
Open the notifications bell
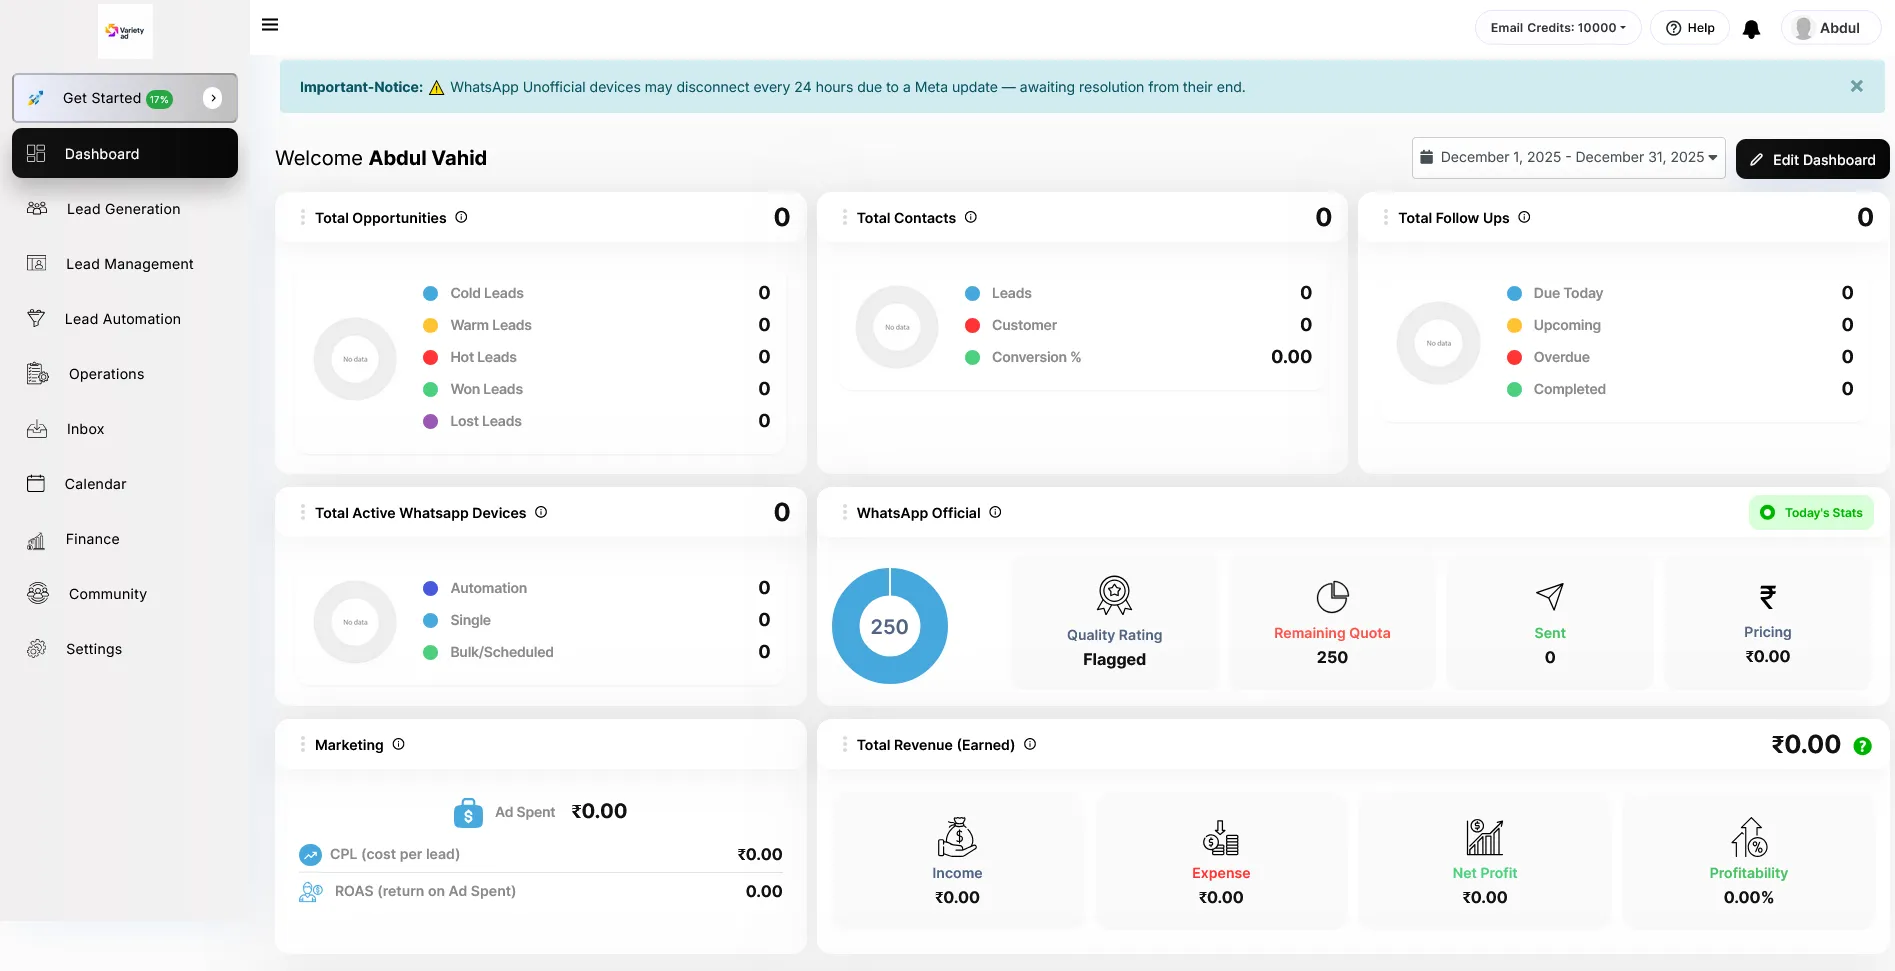click(x=1751, y=29)
